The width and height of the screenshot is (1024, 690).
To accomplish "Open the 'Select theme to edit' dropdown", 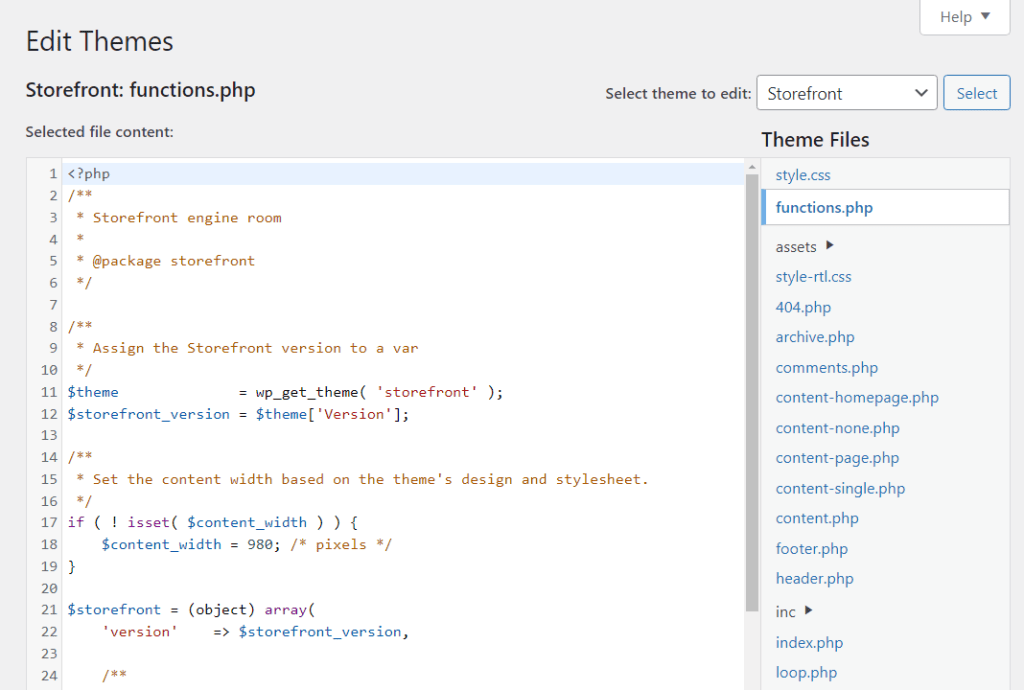I will coord(846,92).
